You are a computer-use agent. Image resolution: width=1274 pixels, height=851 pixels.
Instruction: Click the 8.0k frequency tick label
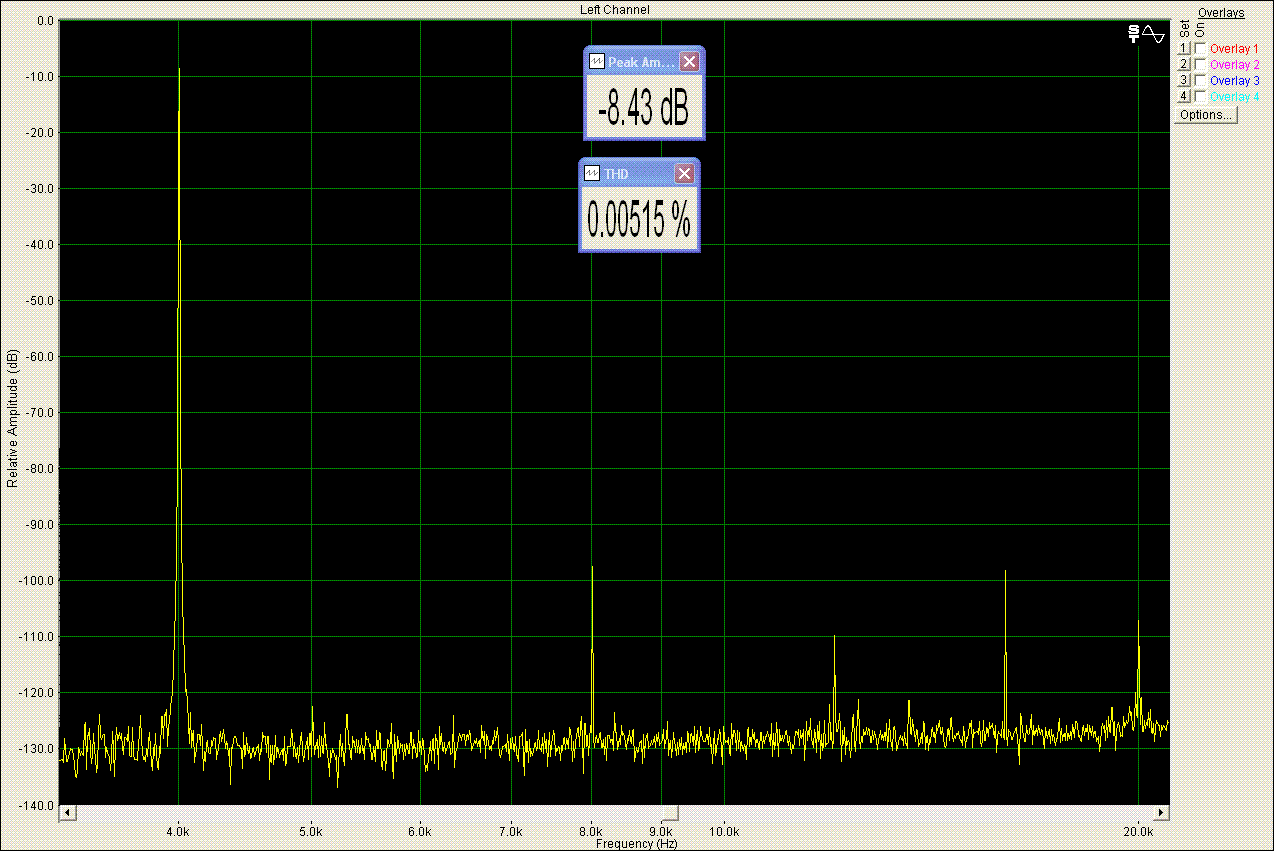coord(592,831)
